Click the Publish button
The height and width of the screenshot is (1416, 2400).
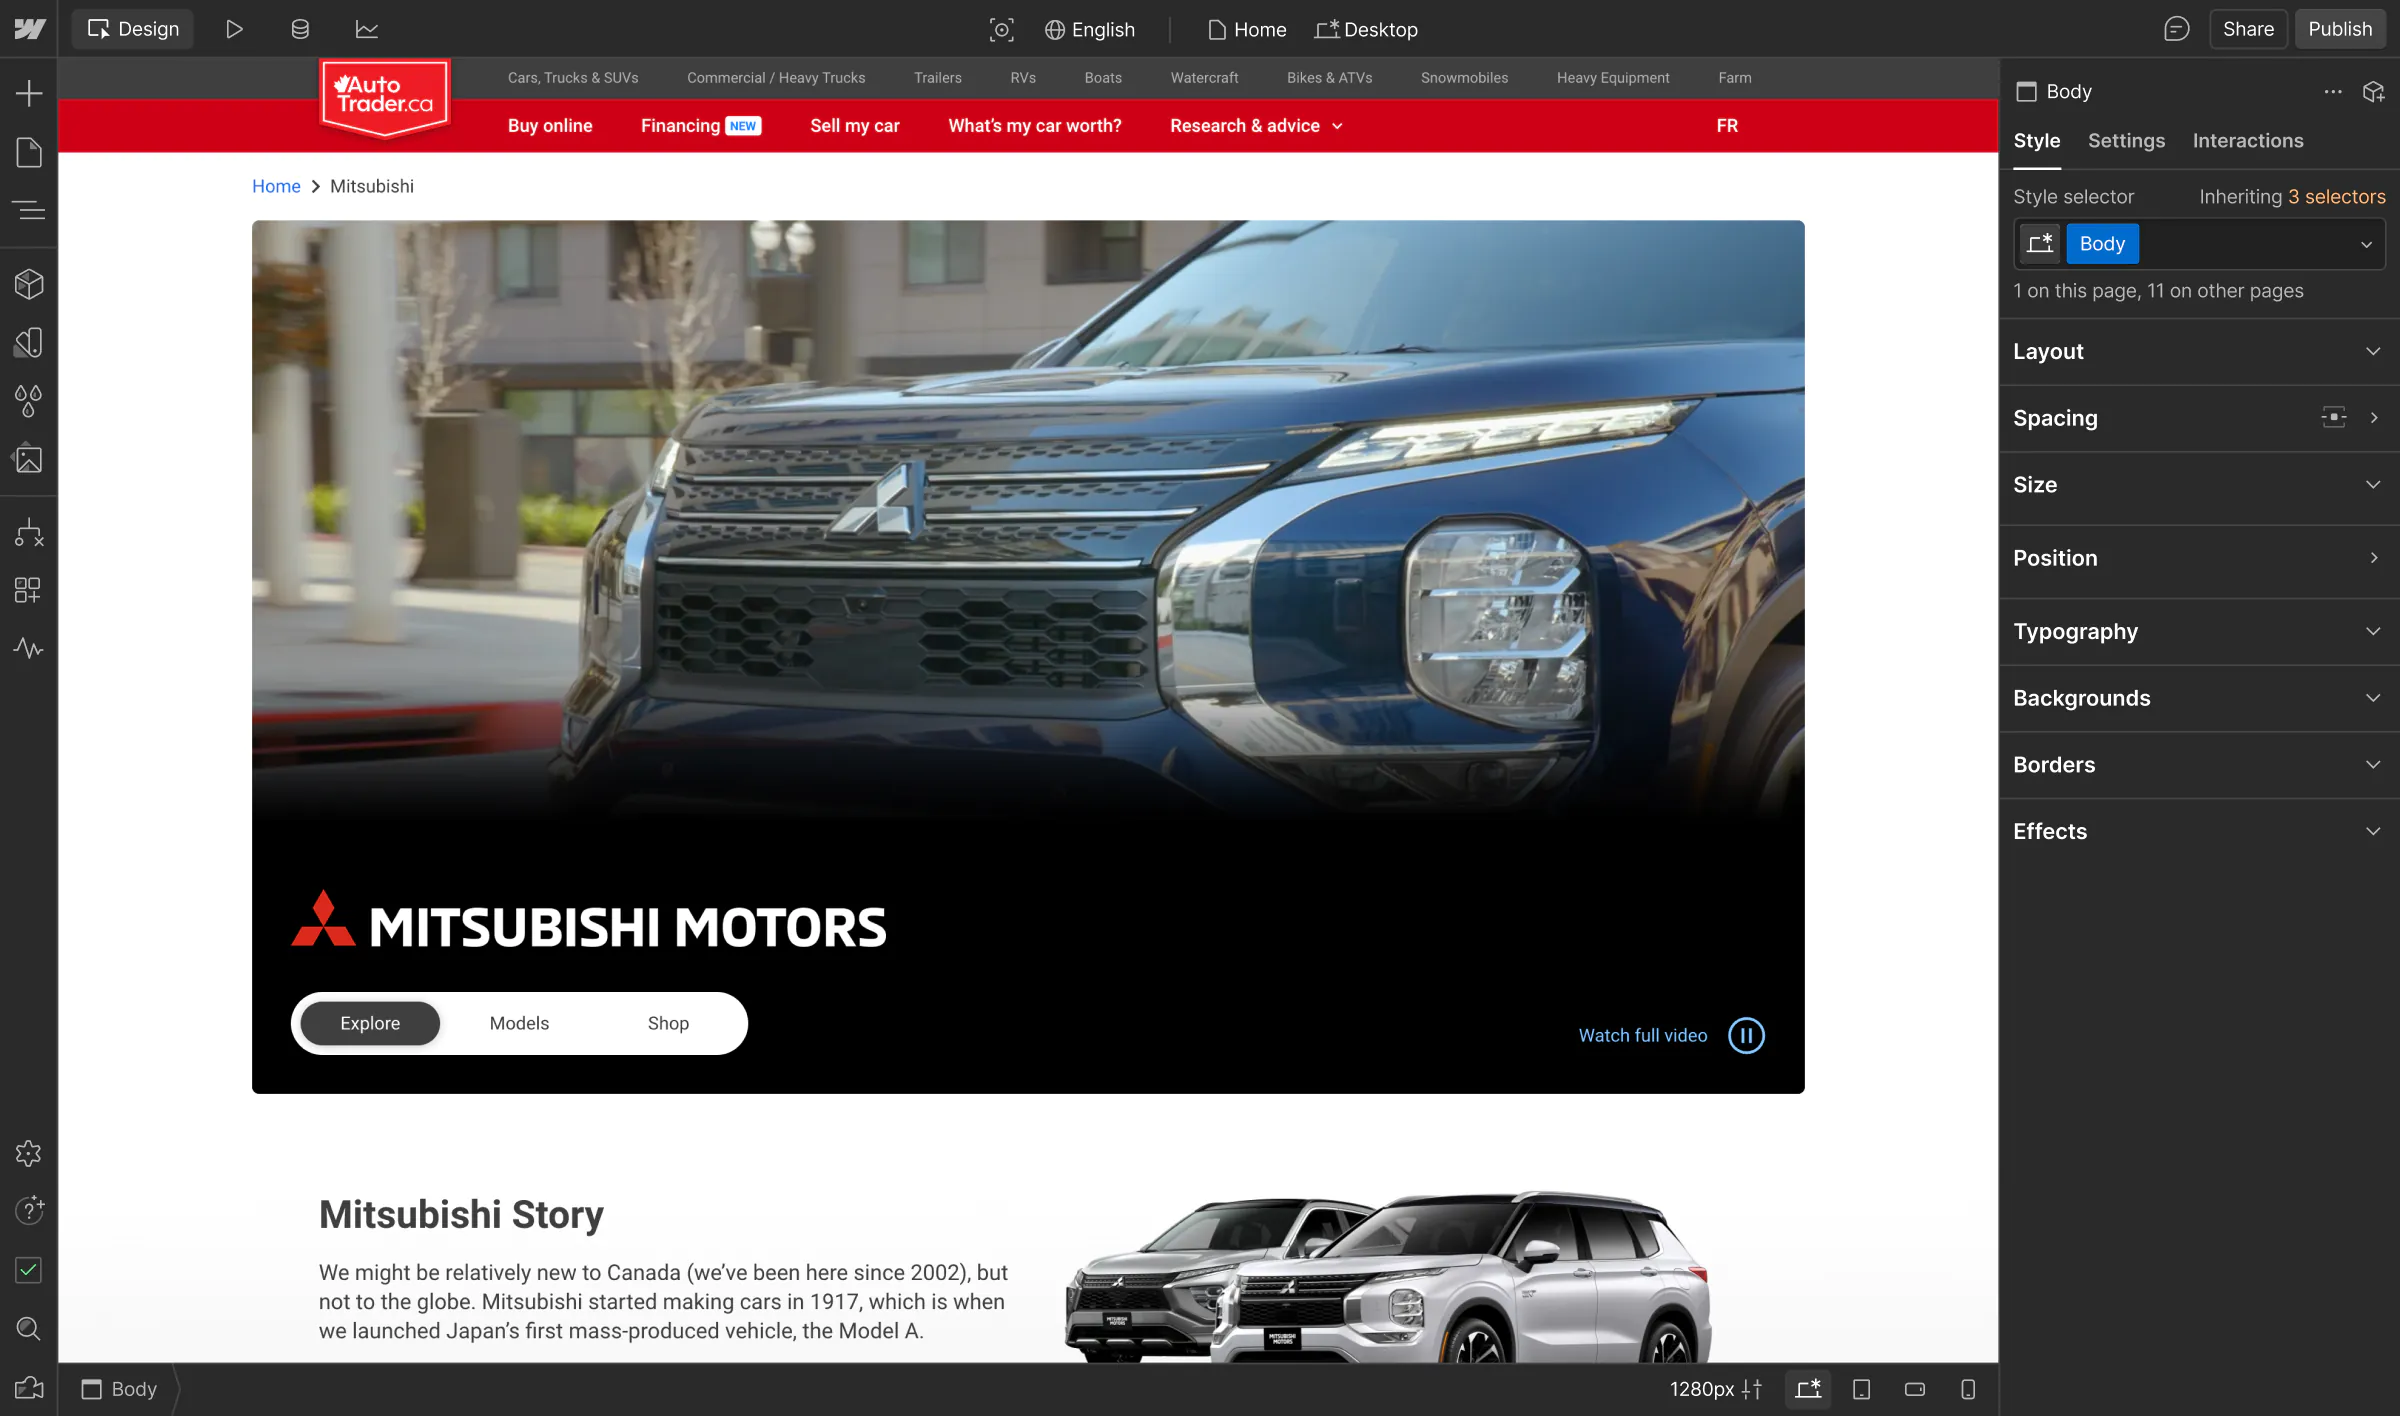(2340, 28)
